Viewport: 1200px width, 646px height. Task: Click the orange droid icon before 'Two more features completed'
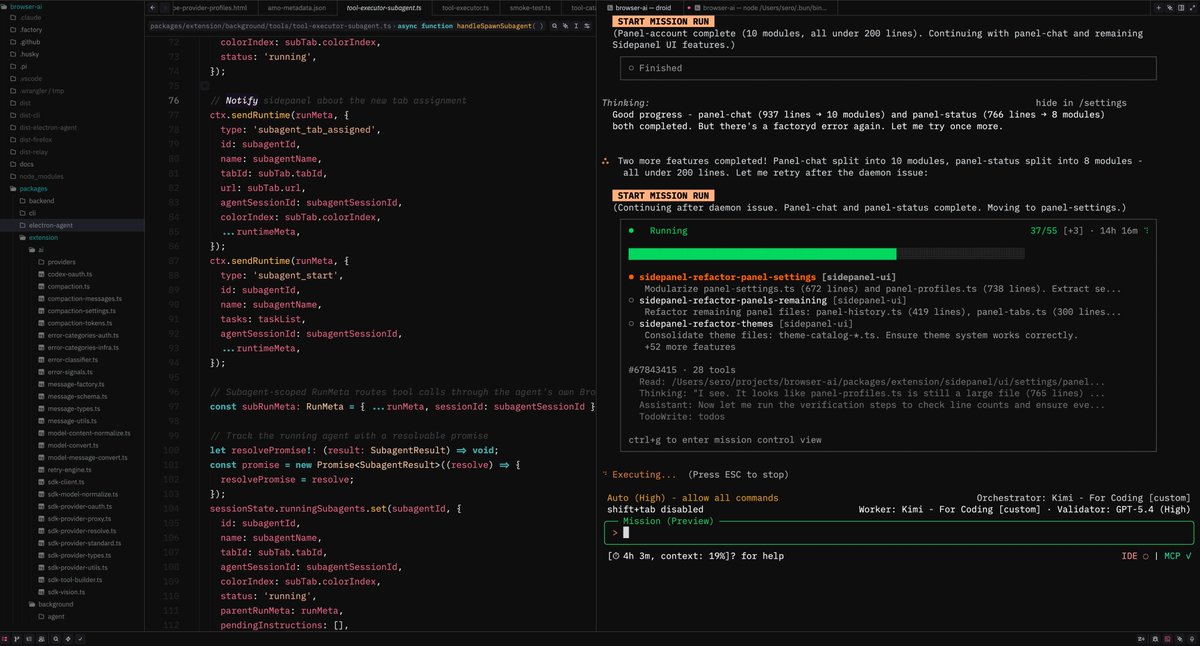pyautogui.click(x=606, y=161)
